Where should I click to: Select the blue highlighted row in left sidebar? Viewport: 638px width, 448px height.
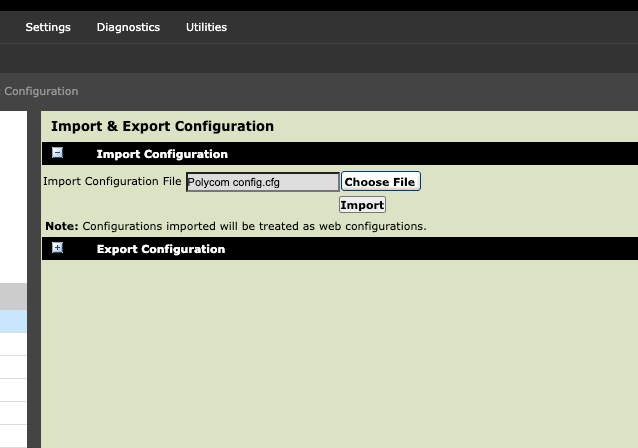[x=13, y=321]
